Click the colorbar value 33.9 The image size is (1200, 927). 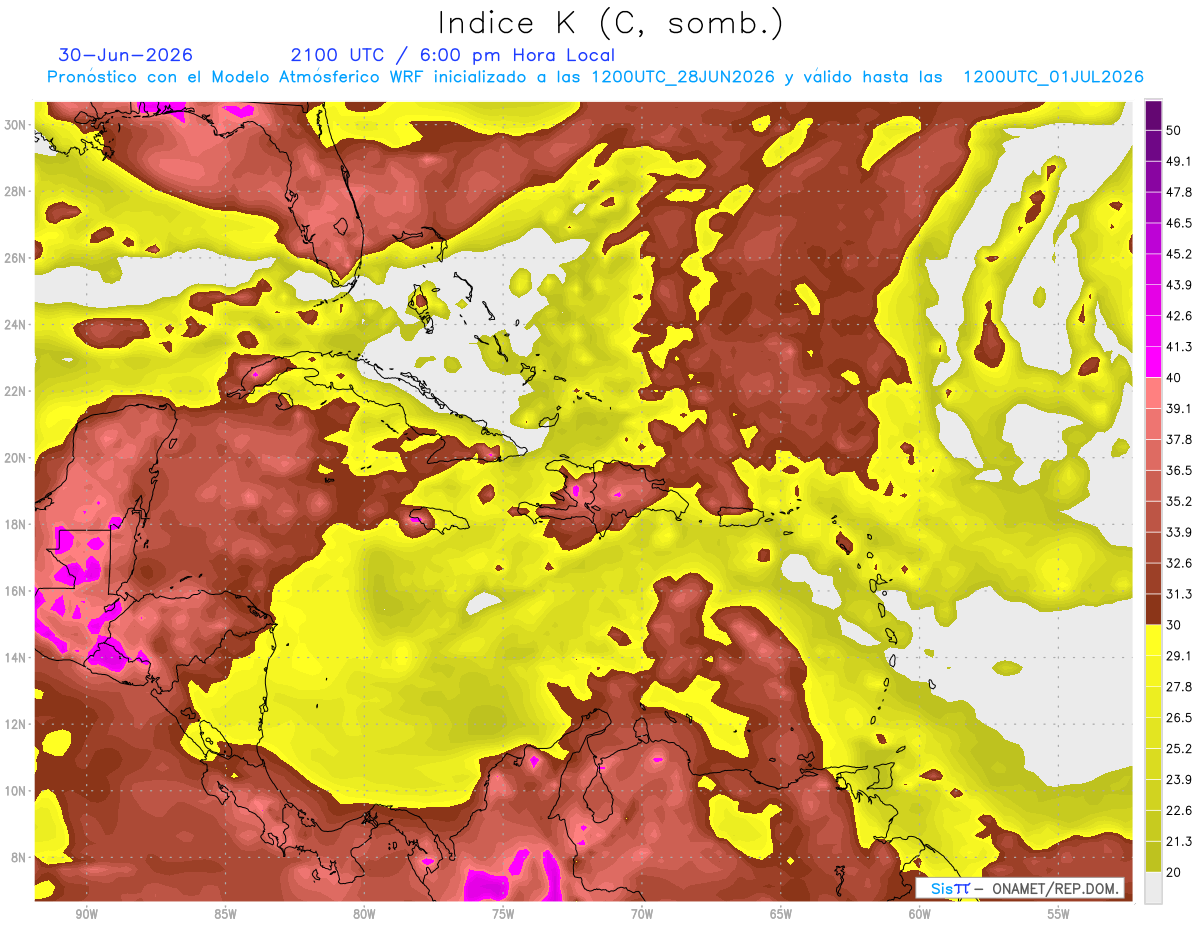click(x=1178, y=532)
